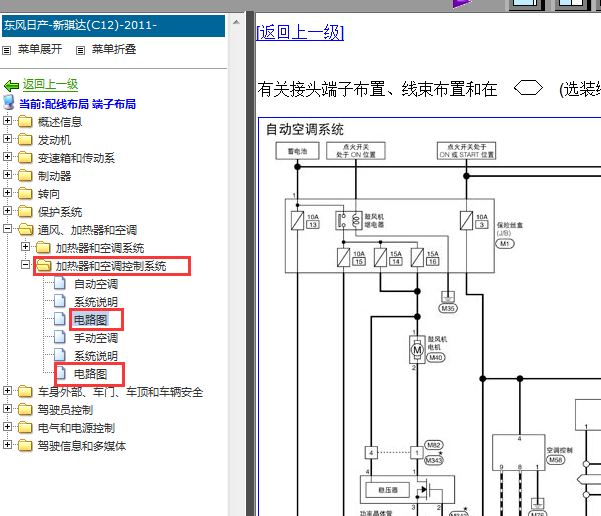Open 系统说明 under 自动空调
The width and height of the screenshot is (601, 516).
[x=96, y=302]
